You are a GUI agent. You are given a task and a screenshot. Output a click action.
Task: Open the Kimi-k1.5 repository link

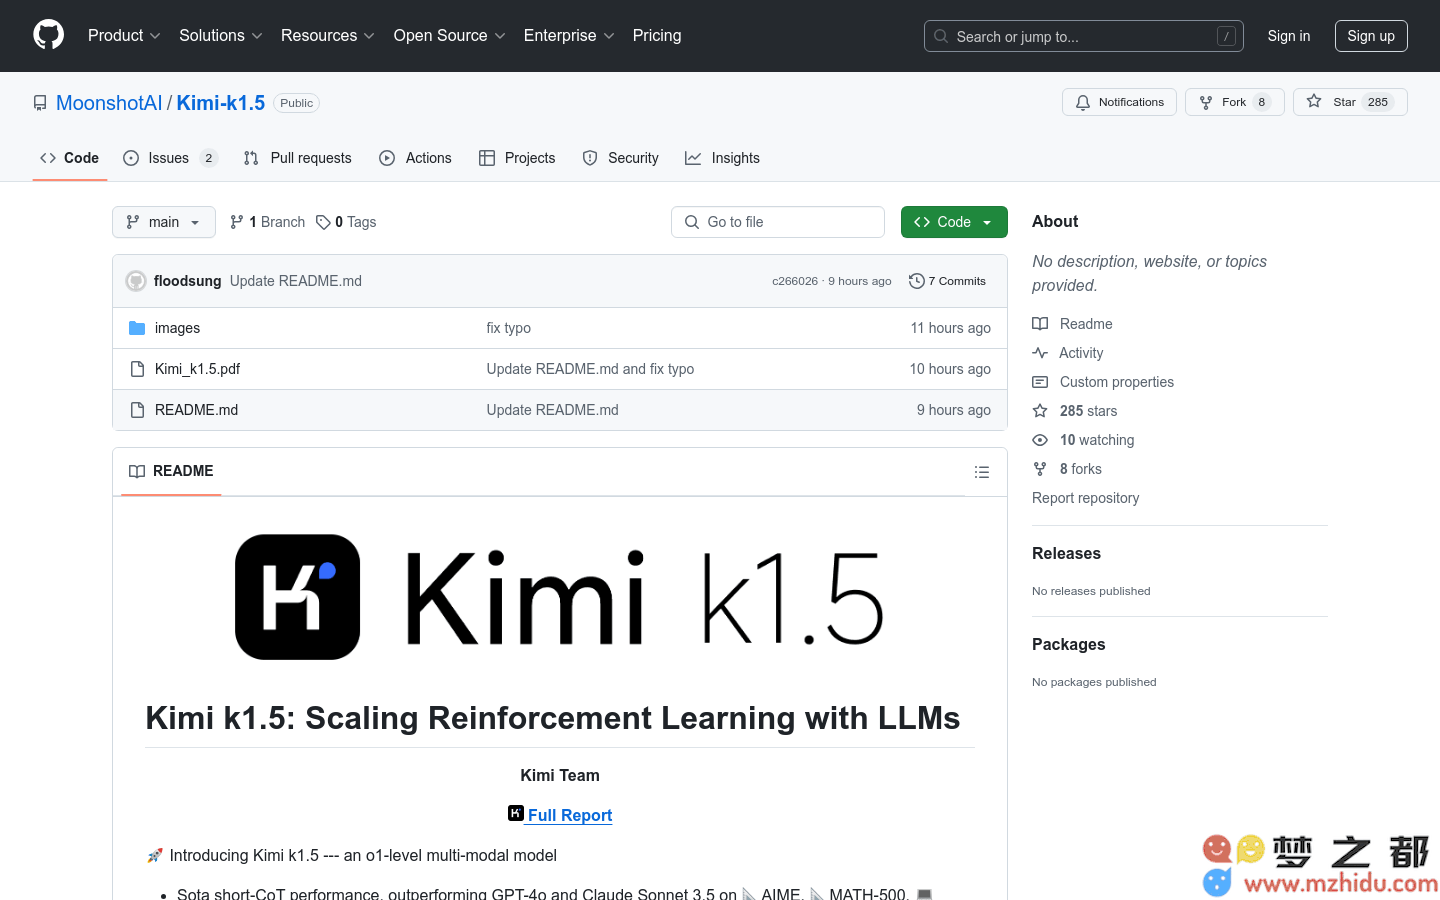click(x=221, y=103)
